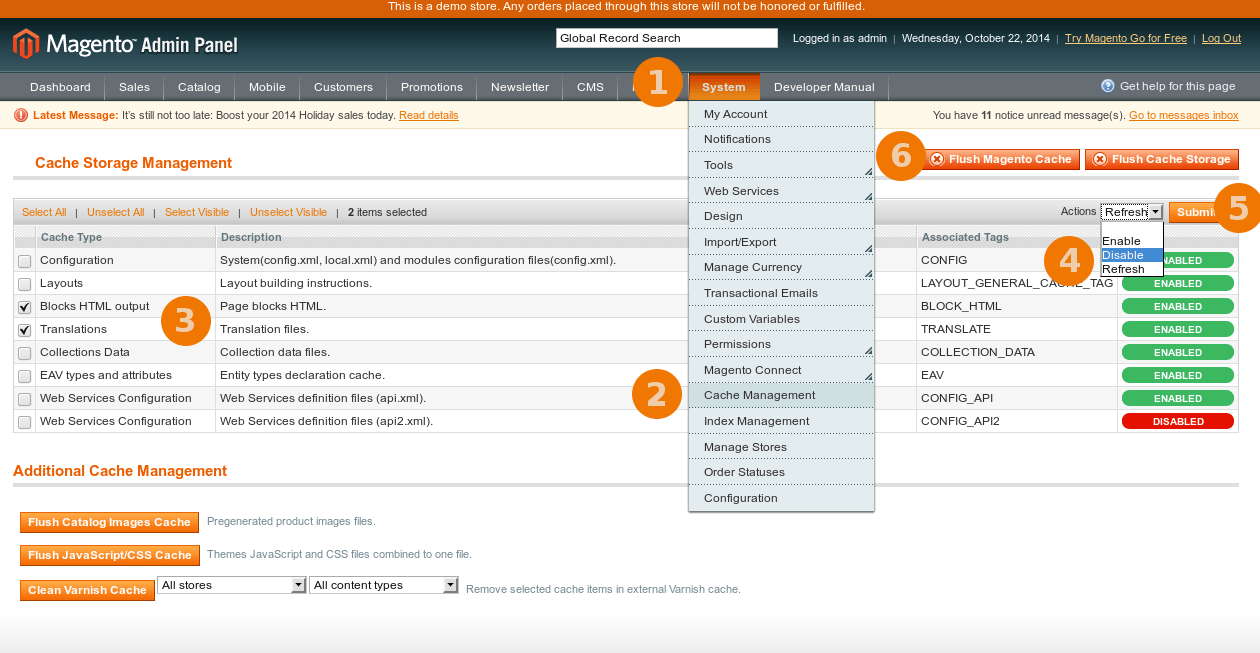Viewport: 1260px width, 653px height.
Task: Check the Collections Data checkbox
Action: point(24,353)
